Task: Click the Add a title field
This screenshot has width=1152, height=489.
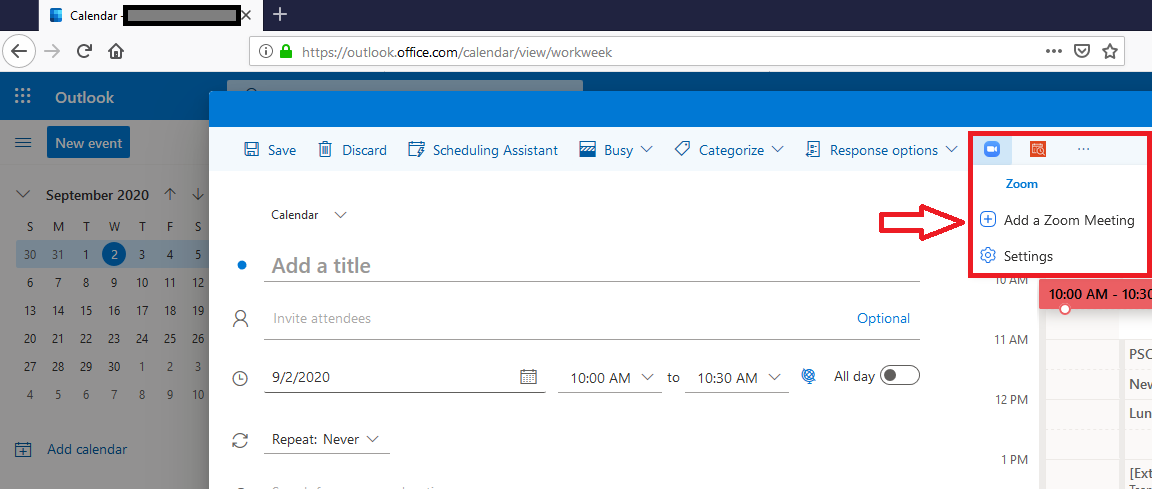Action: coord(591,266)
